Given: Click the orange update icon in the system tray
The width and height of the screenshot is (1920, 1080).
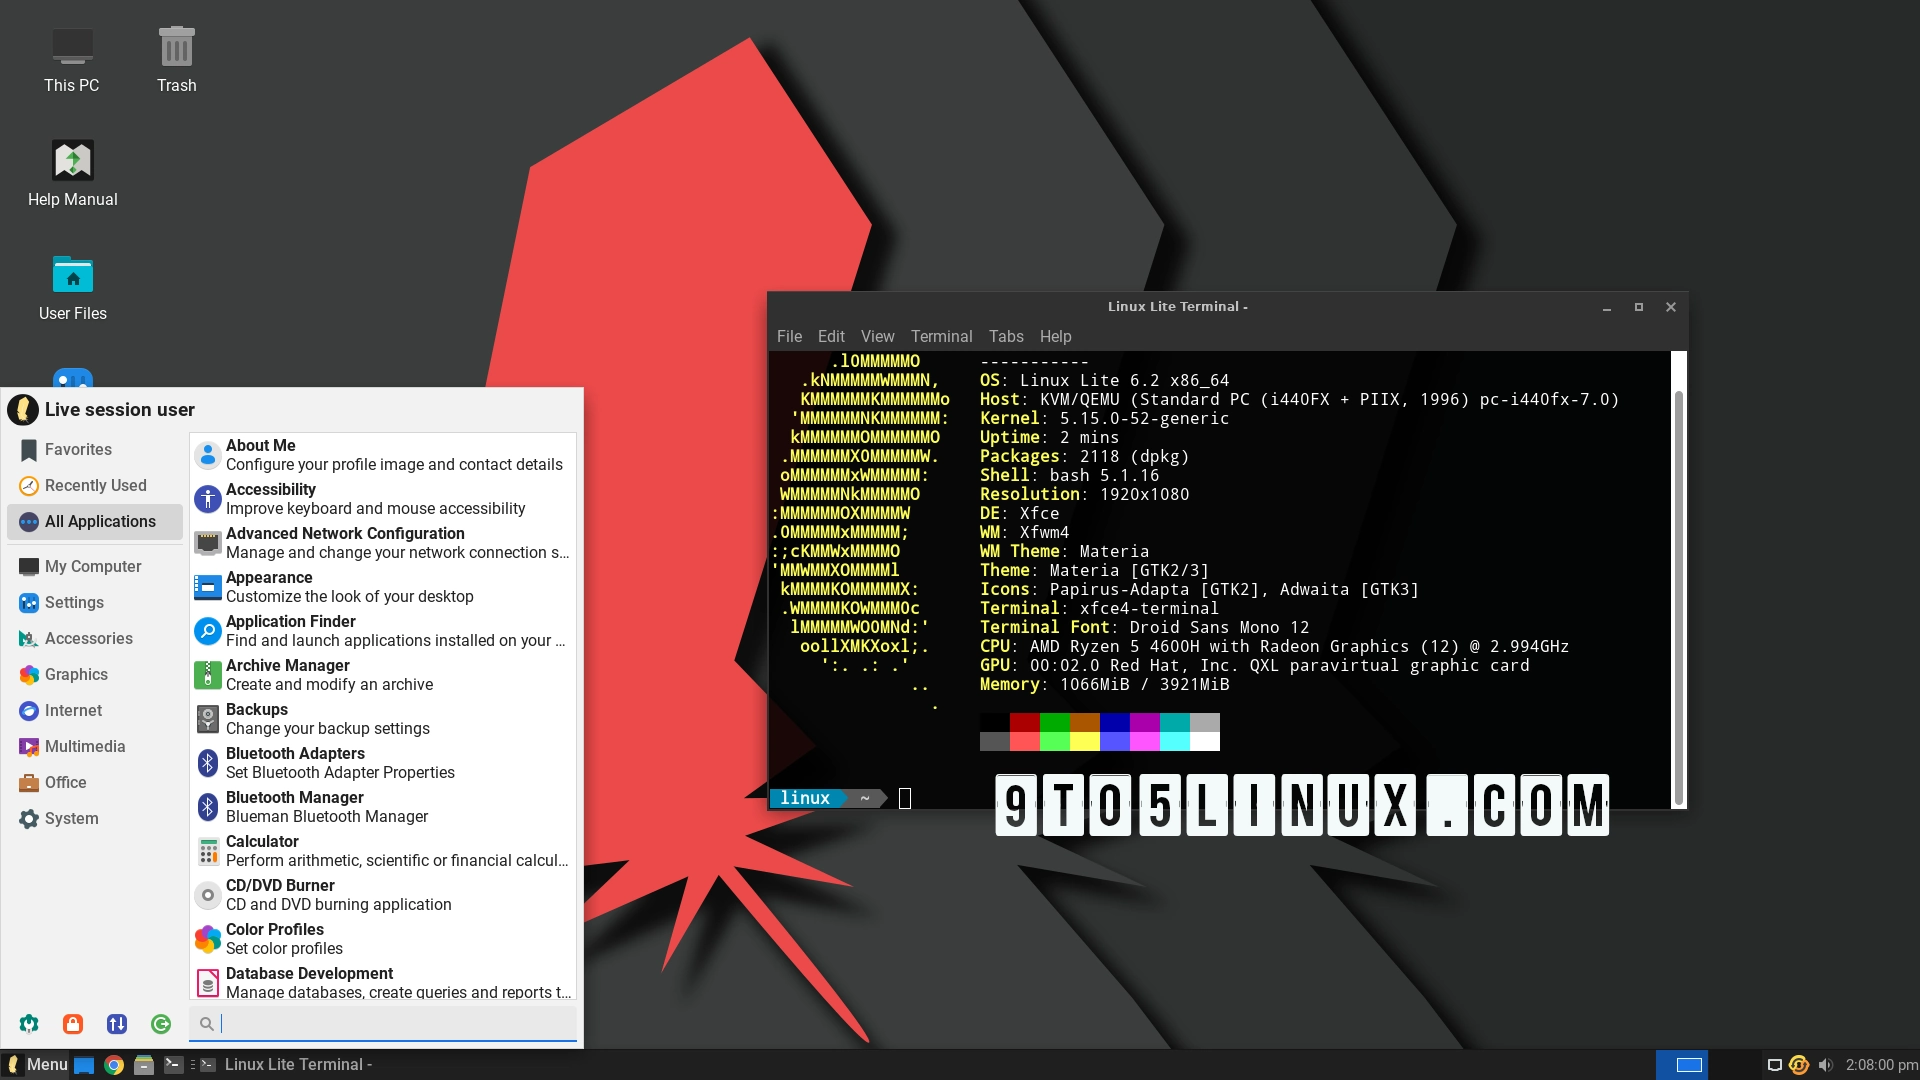Looking at the screenshot, I should click(x=1797, y=1064).
